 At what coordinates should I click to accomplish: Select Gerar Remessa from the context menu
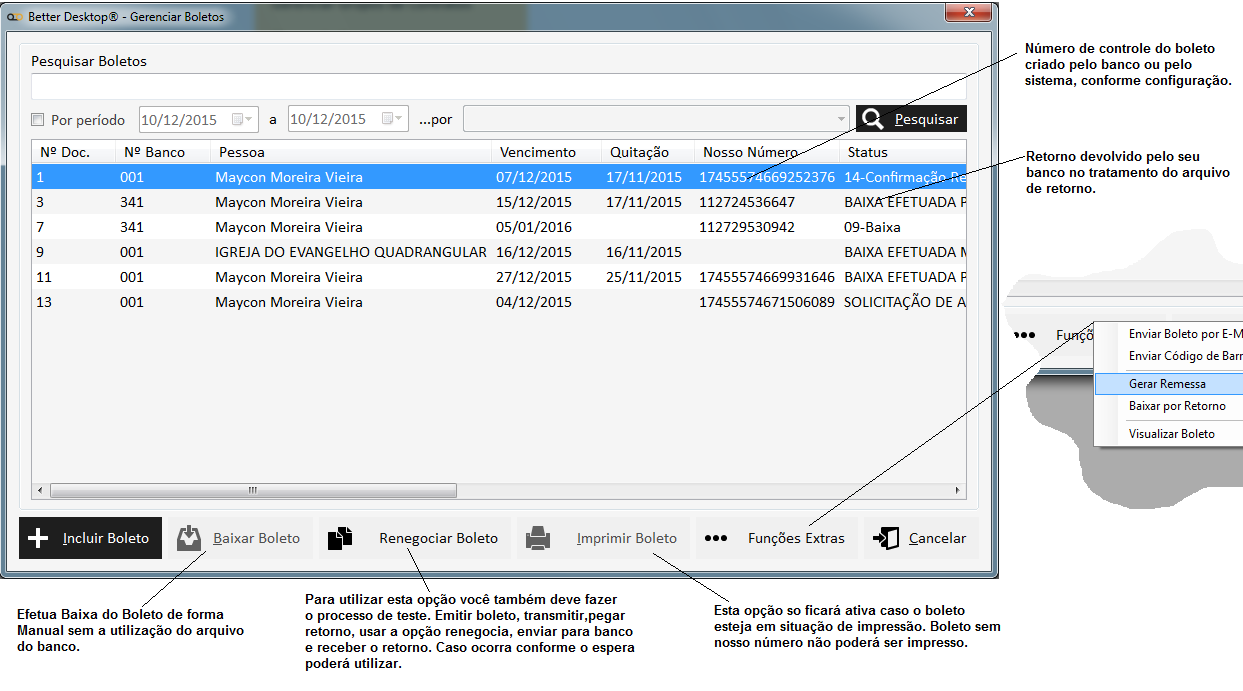[x=1167, y=384]
